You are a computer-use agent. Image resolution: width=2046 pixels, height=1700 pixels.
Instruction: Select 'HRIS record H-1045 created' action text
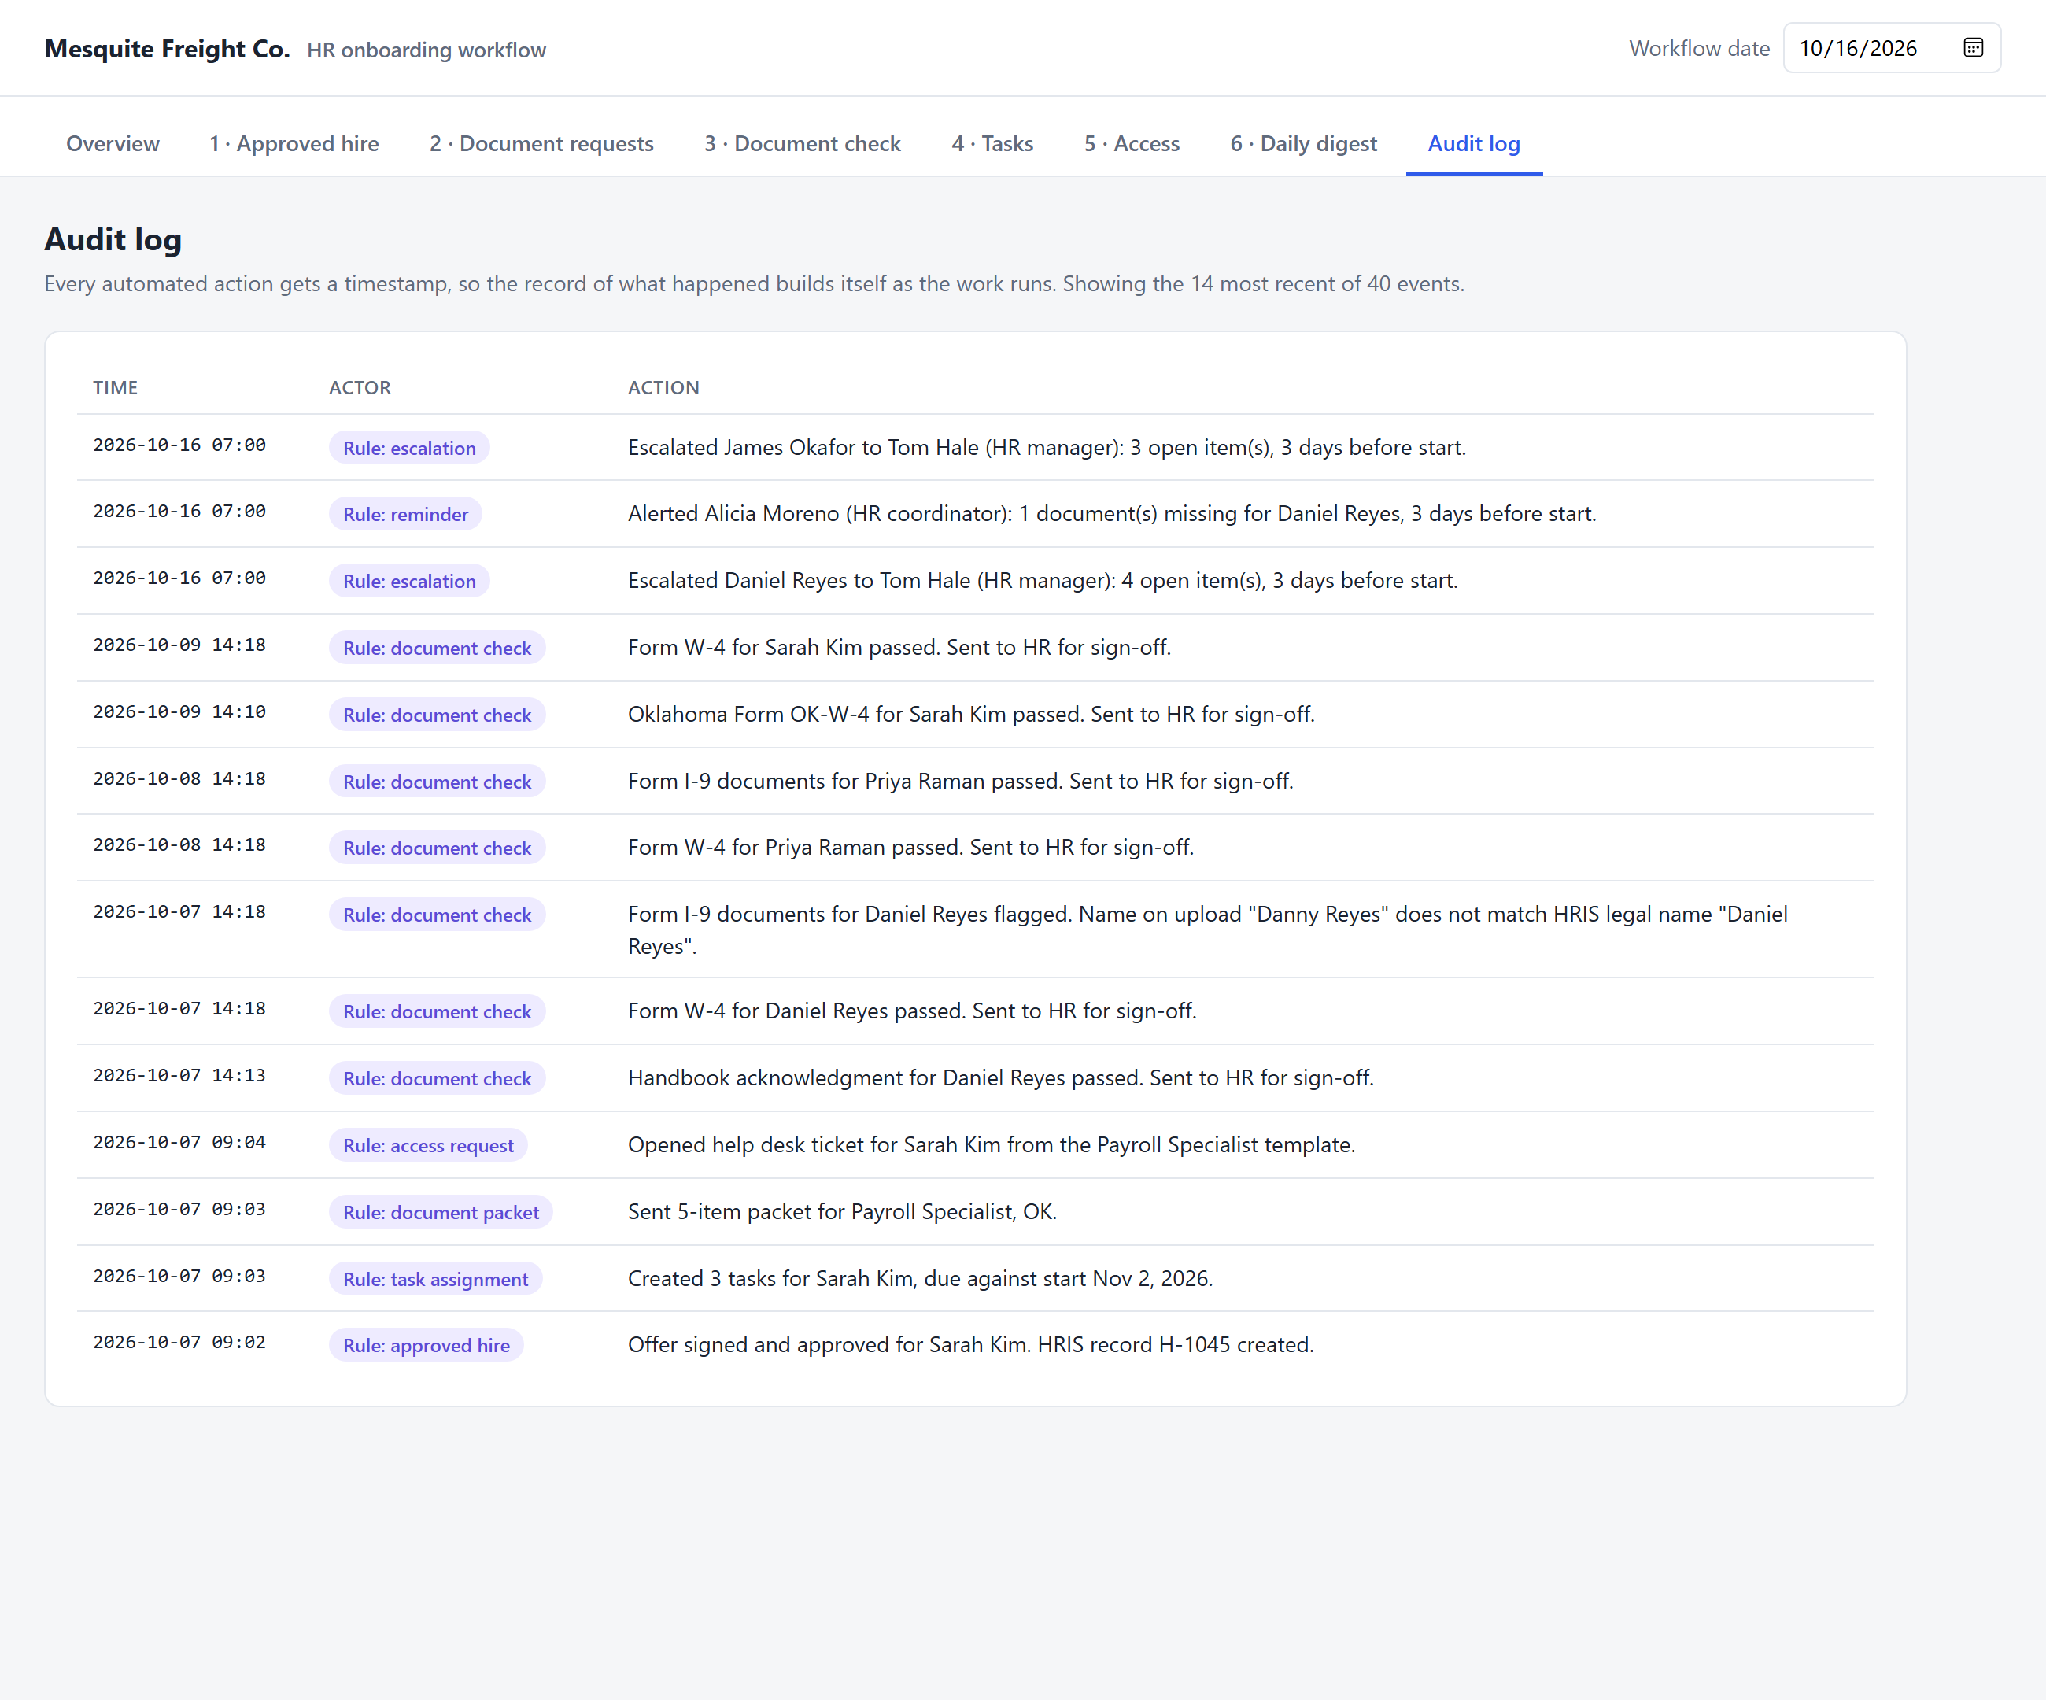coord(970,1345)
